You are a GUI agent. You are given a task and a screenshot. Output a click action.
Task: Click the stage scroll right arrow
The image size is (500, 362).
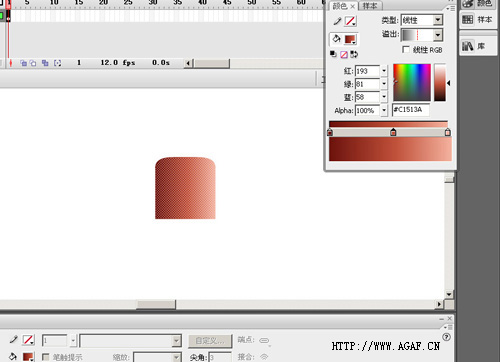440,304
